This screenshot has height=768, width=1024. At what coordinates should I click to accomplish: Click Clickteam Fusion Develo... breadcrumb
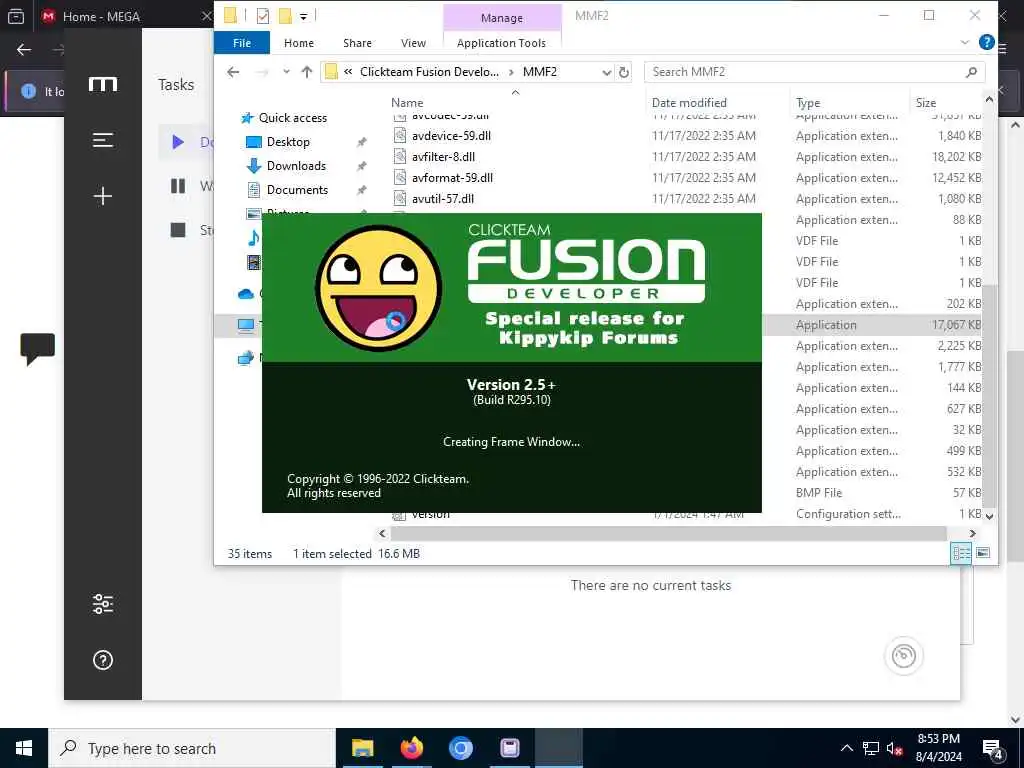(x=429, y=72)
